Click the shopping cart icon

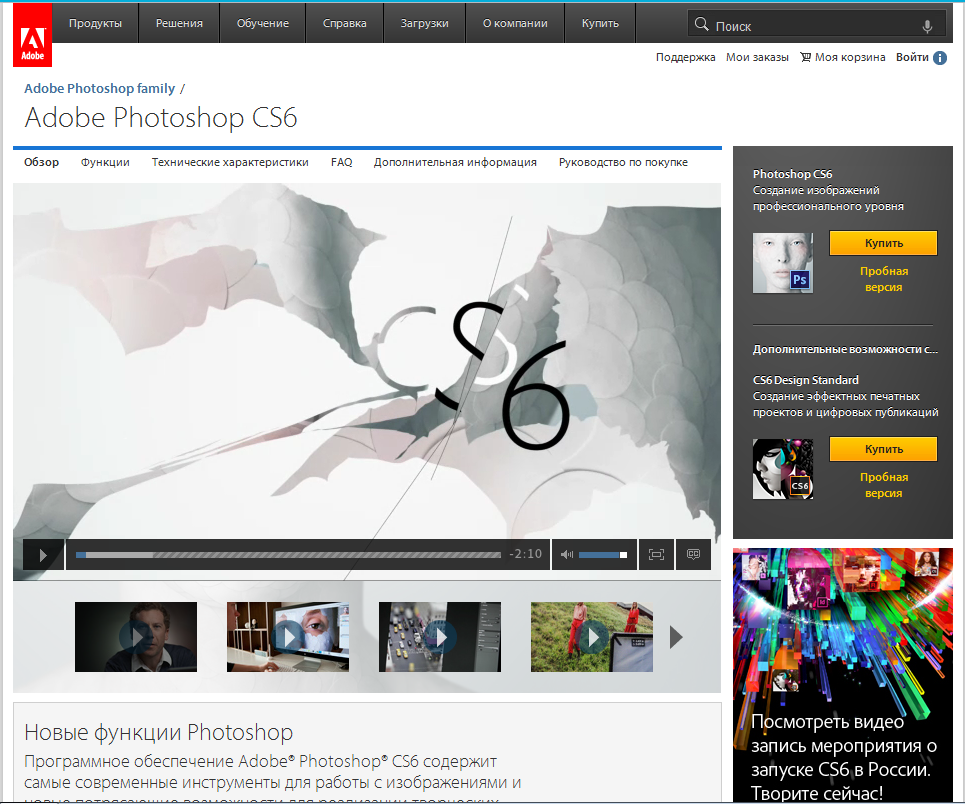(805, 57)
